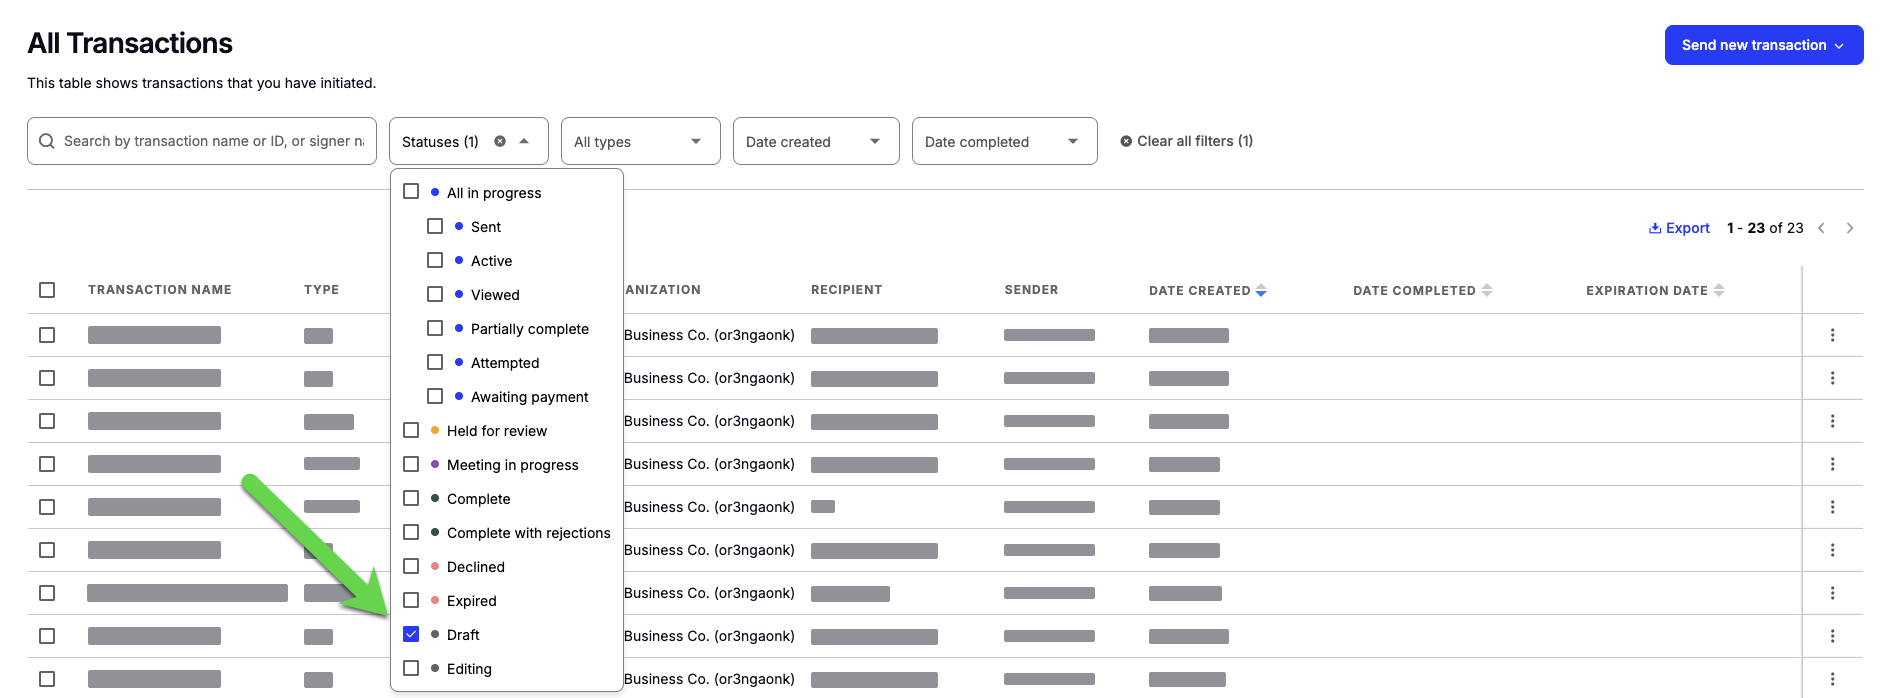Image resolution: width=1893 pixels, height=698 pixels.
Task: Check the Declined status checkbox
Action: point(411,566)
